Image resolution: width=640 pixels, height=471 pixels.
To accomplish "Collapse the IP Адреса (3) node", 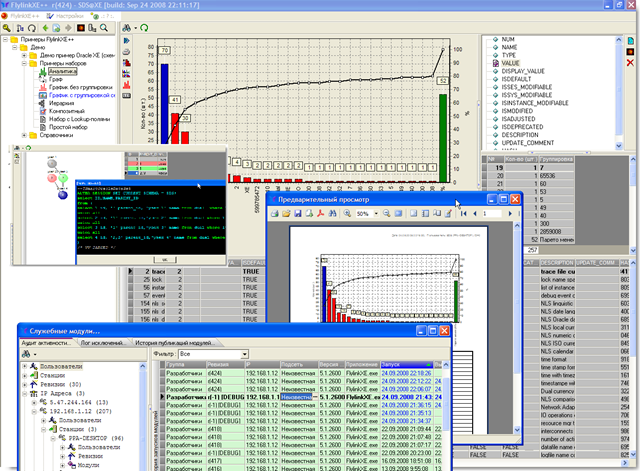I will point(24,393).
